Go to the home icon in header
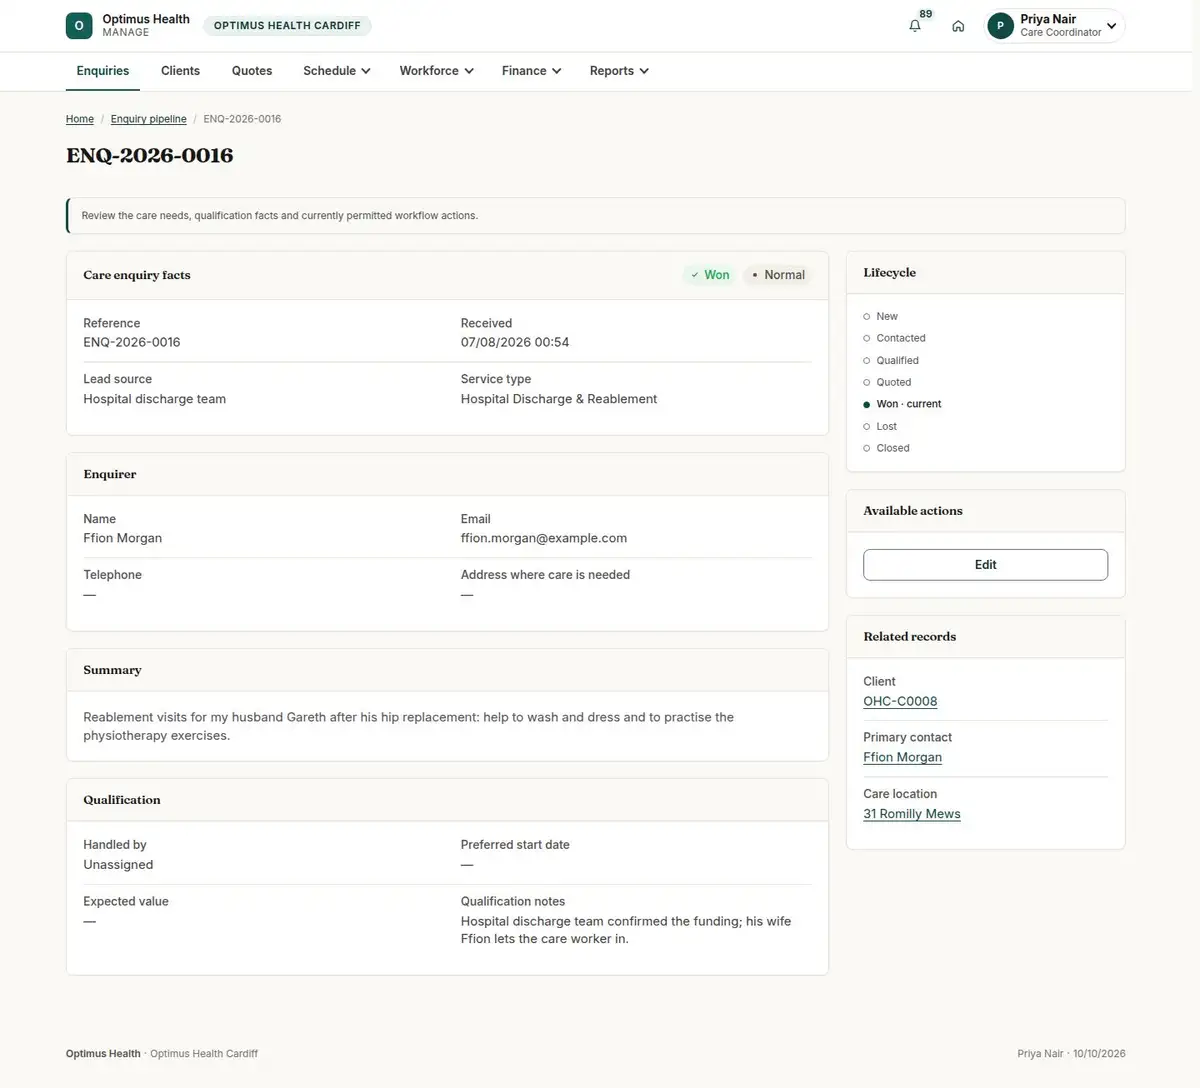The width and height of the screenshot is (1200, 1088). [x=958, y=26]
